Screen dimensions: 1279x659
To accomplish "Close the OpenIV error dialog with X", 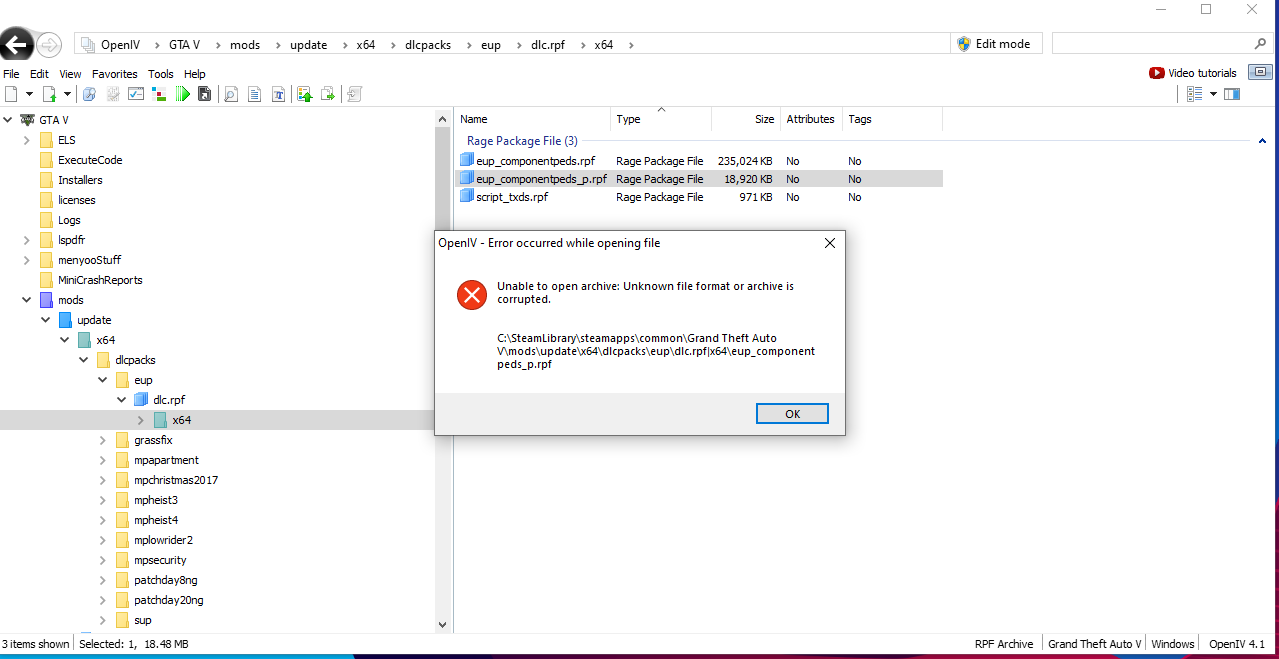I will (x=829, y=243).
